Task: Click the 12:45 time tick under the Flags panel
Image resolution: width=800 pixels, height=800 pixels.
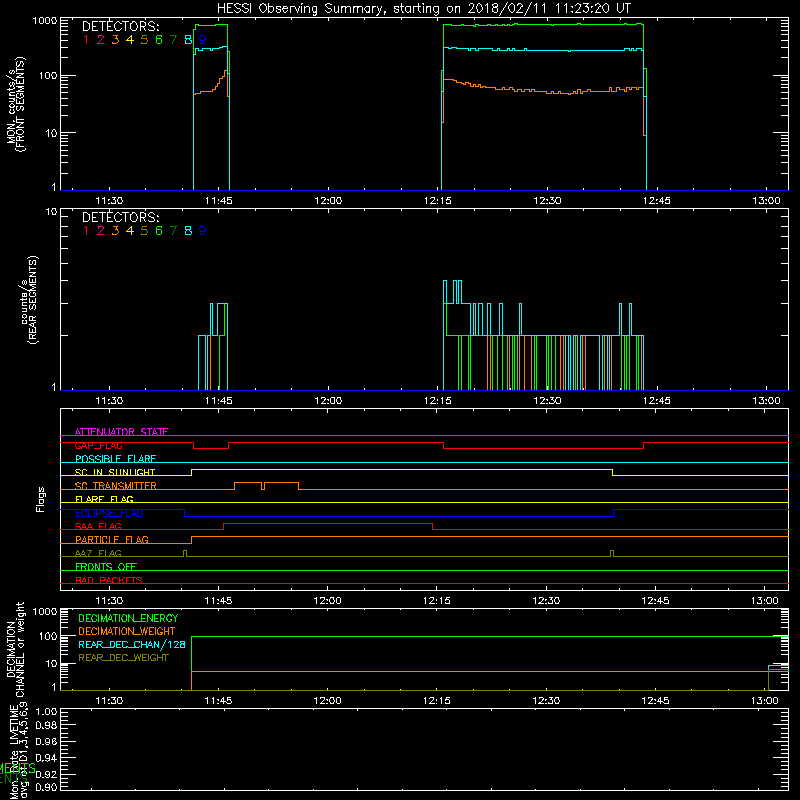Action: click(656, 601)
